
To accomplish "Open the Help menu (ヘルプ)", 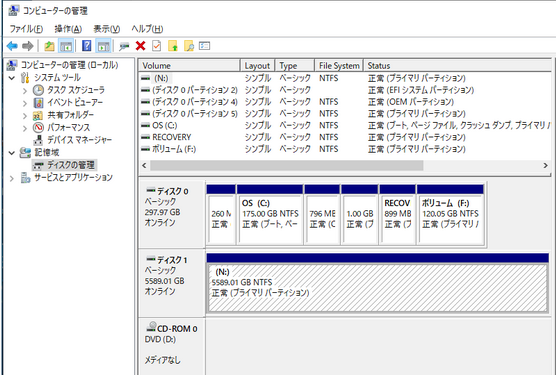I will (147, 29).
